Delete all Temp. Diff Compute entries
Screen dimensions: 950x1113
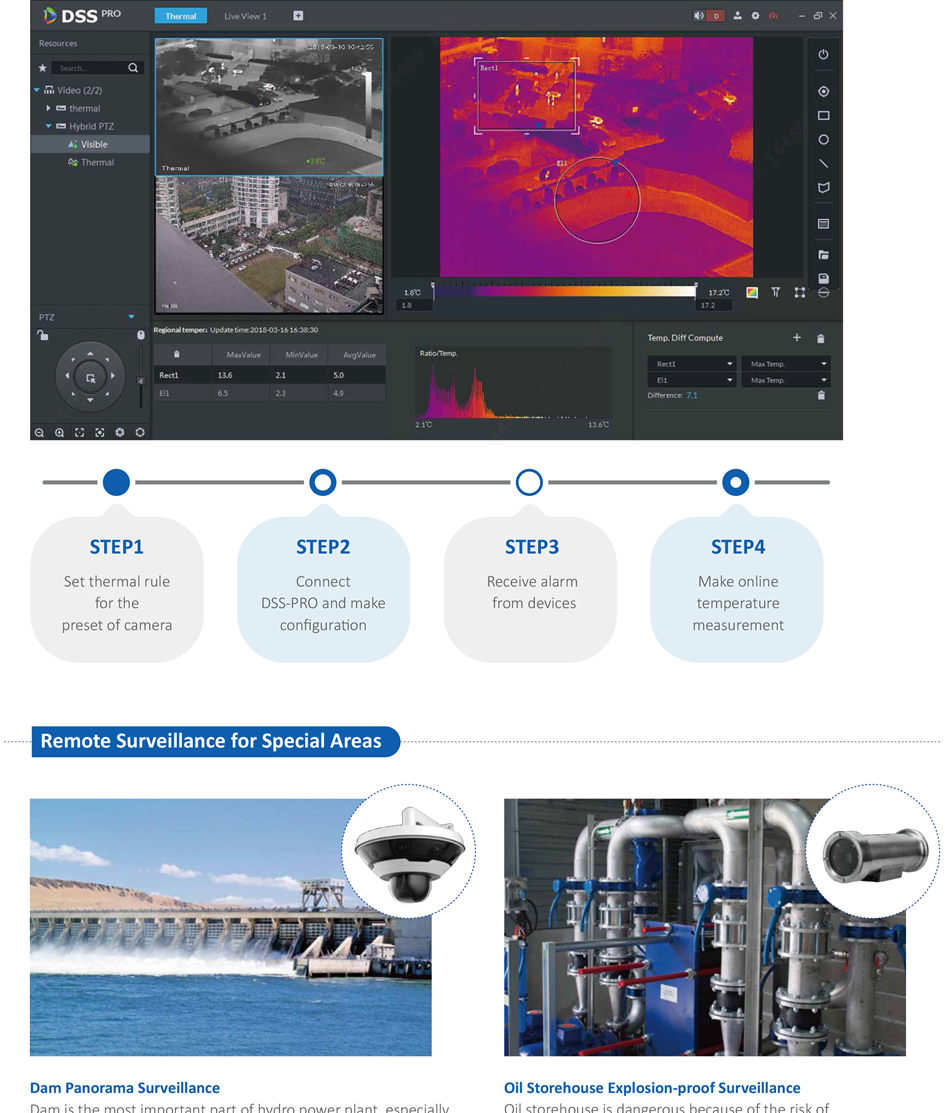click(821, 339)
